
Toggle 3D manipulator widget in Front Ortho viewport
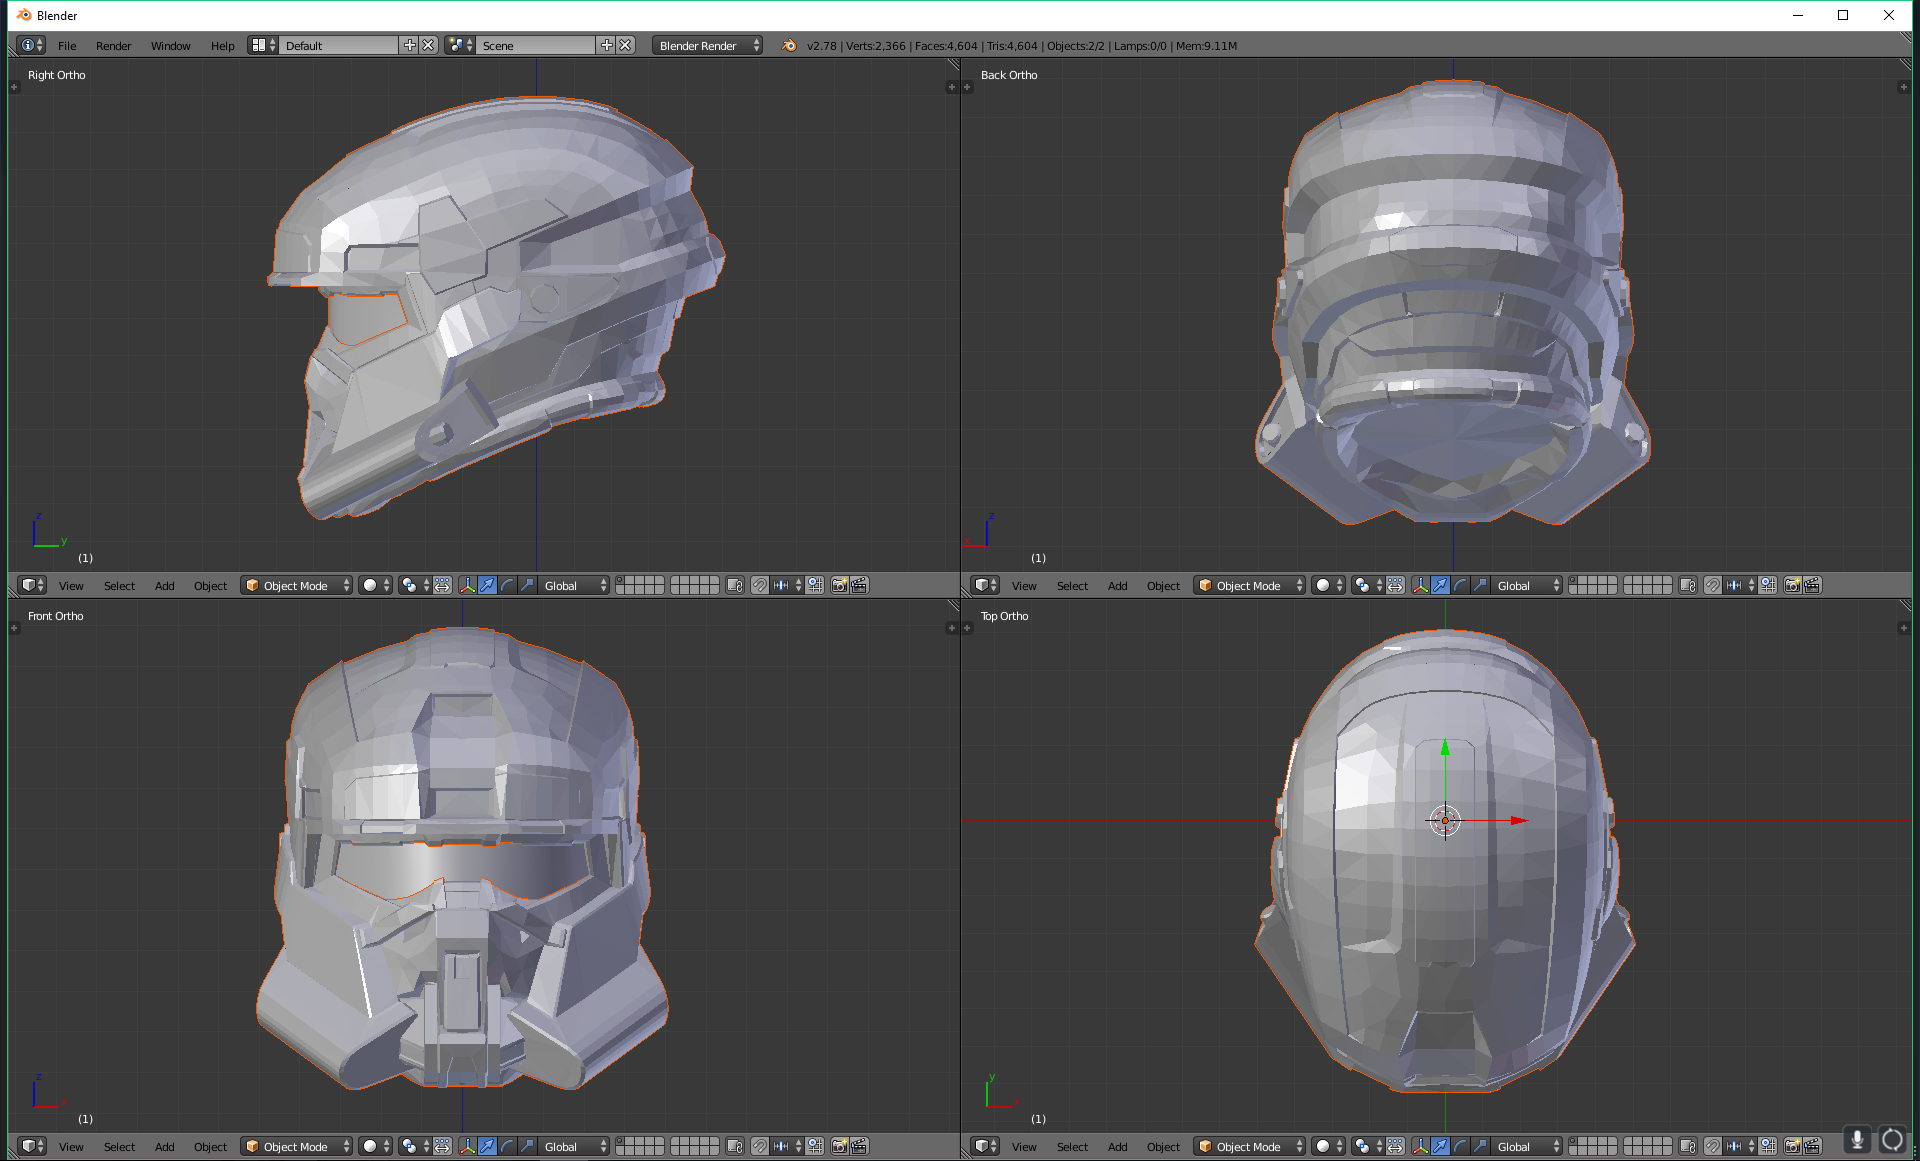point(467,1146)
